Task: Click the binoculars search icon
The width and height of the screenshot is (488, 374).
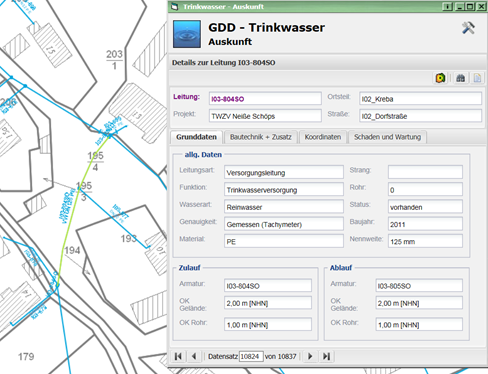Action: point(461,78)
